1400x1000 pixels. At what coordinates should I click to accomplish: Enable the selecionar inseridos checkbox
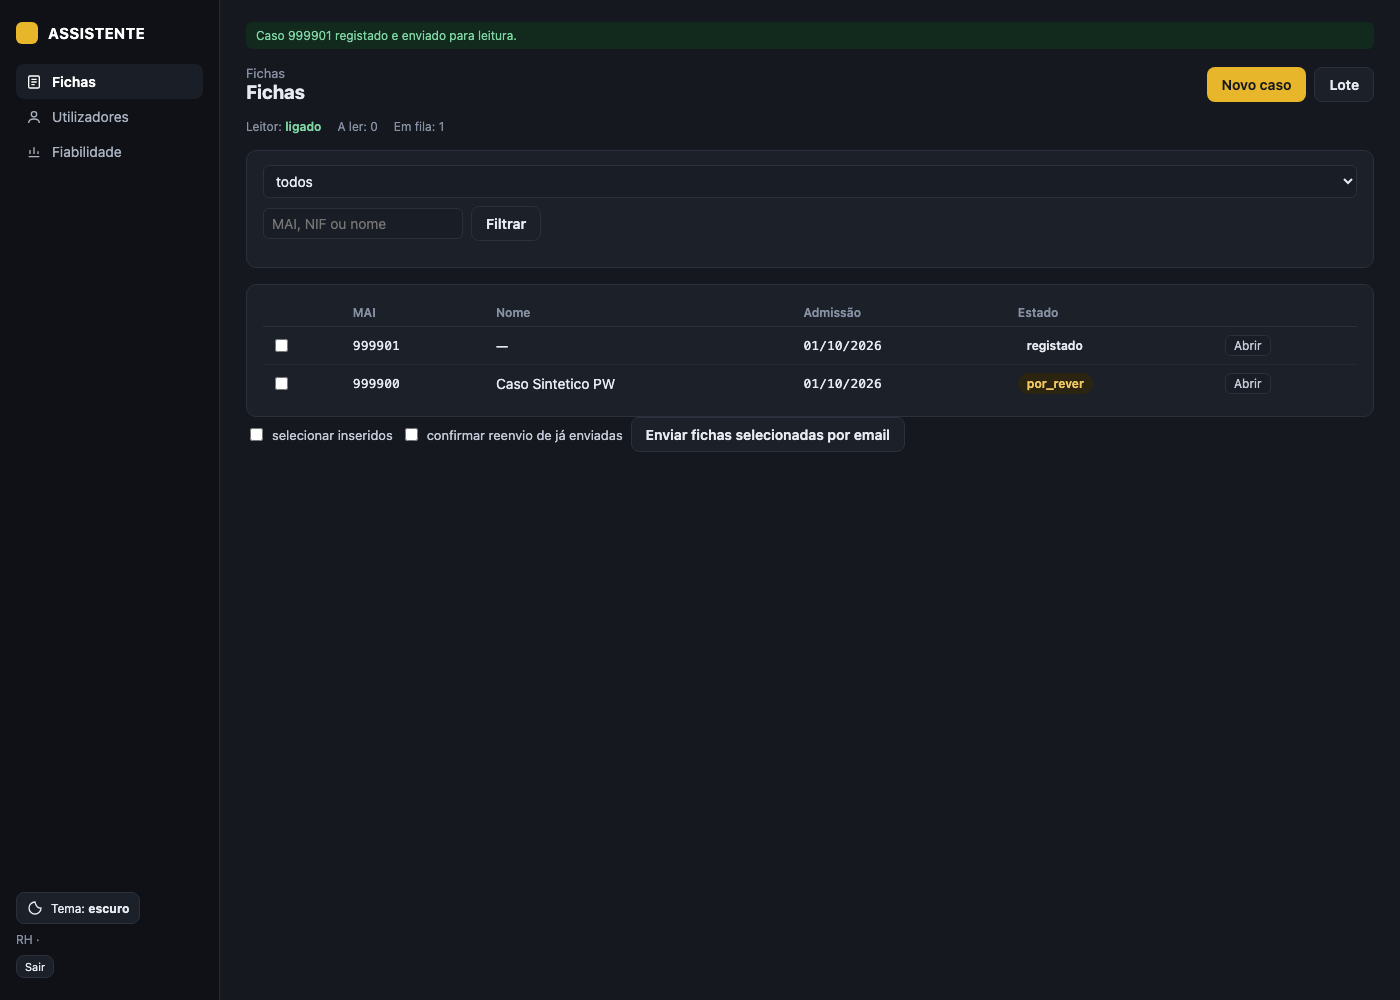[x=256, y=435]
